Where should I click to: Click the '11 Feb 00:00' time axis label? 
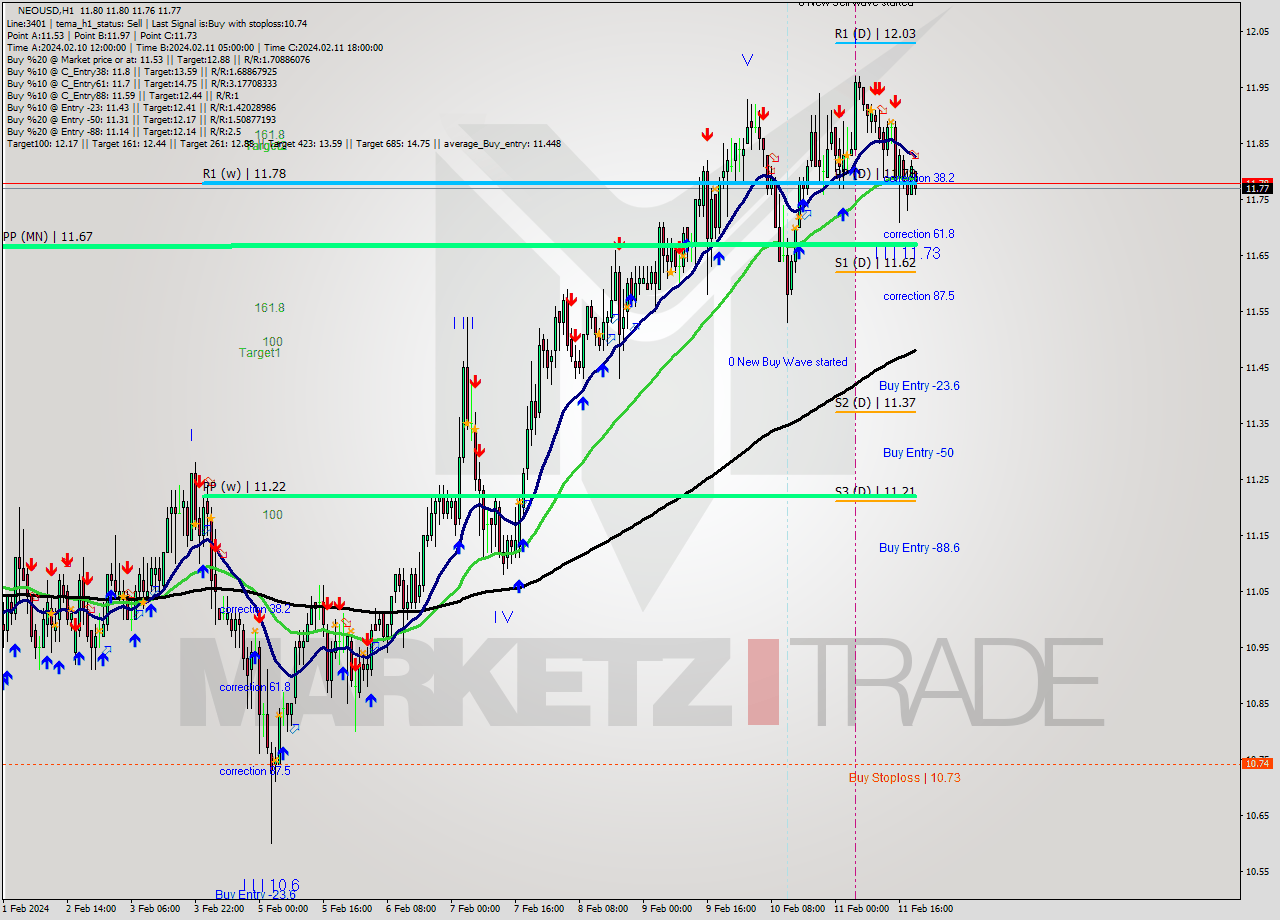pyautogui.click(x=861, y=909)
